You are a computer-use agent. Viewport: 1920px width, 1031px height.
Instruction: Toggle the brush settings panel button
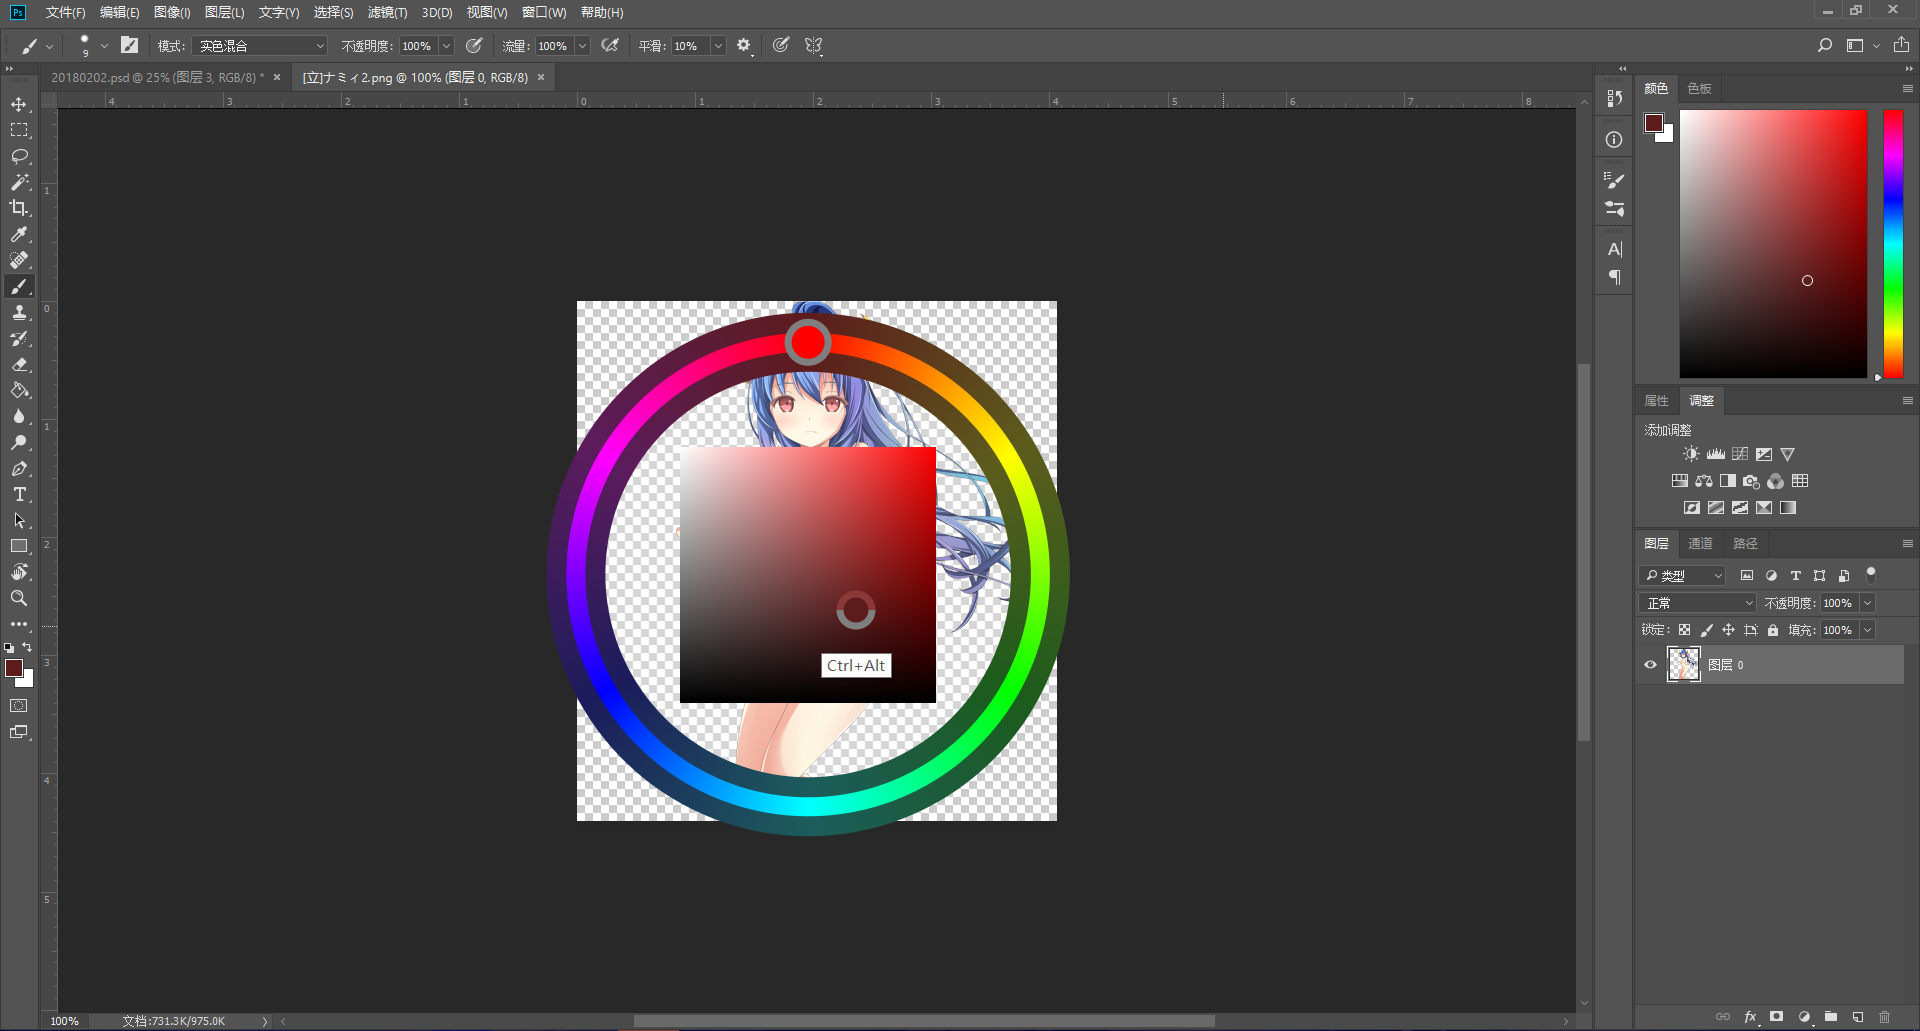coord(130,45)
